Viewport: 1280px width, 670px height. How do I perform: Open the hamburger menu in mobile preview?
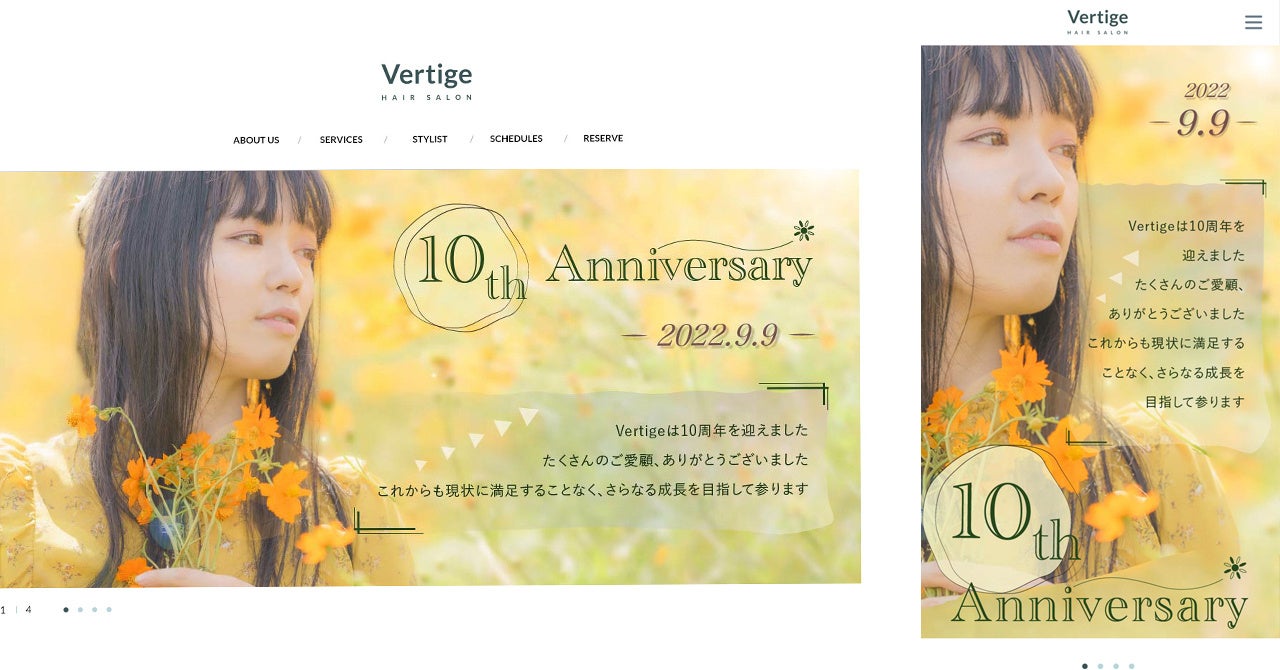[1253, 22]
